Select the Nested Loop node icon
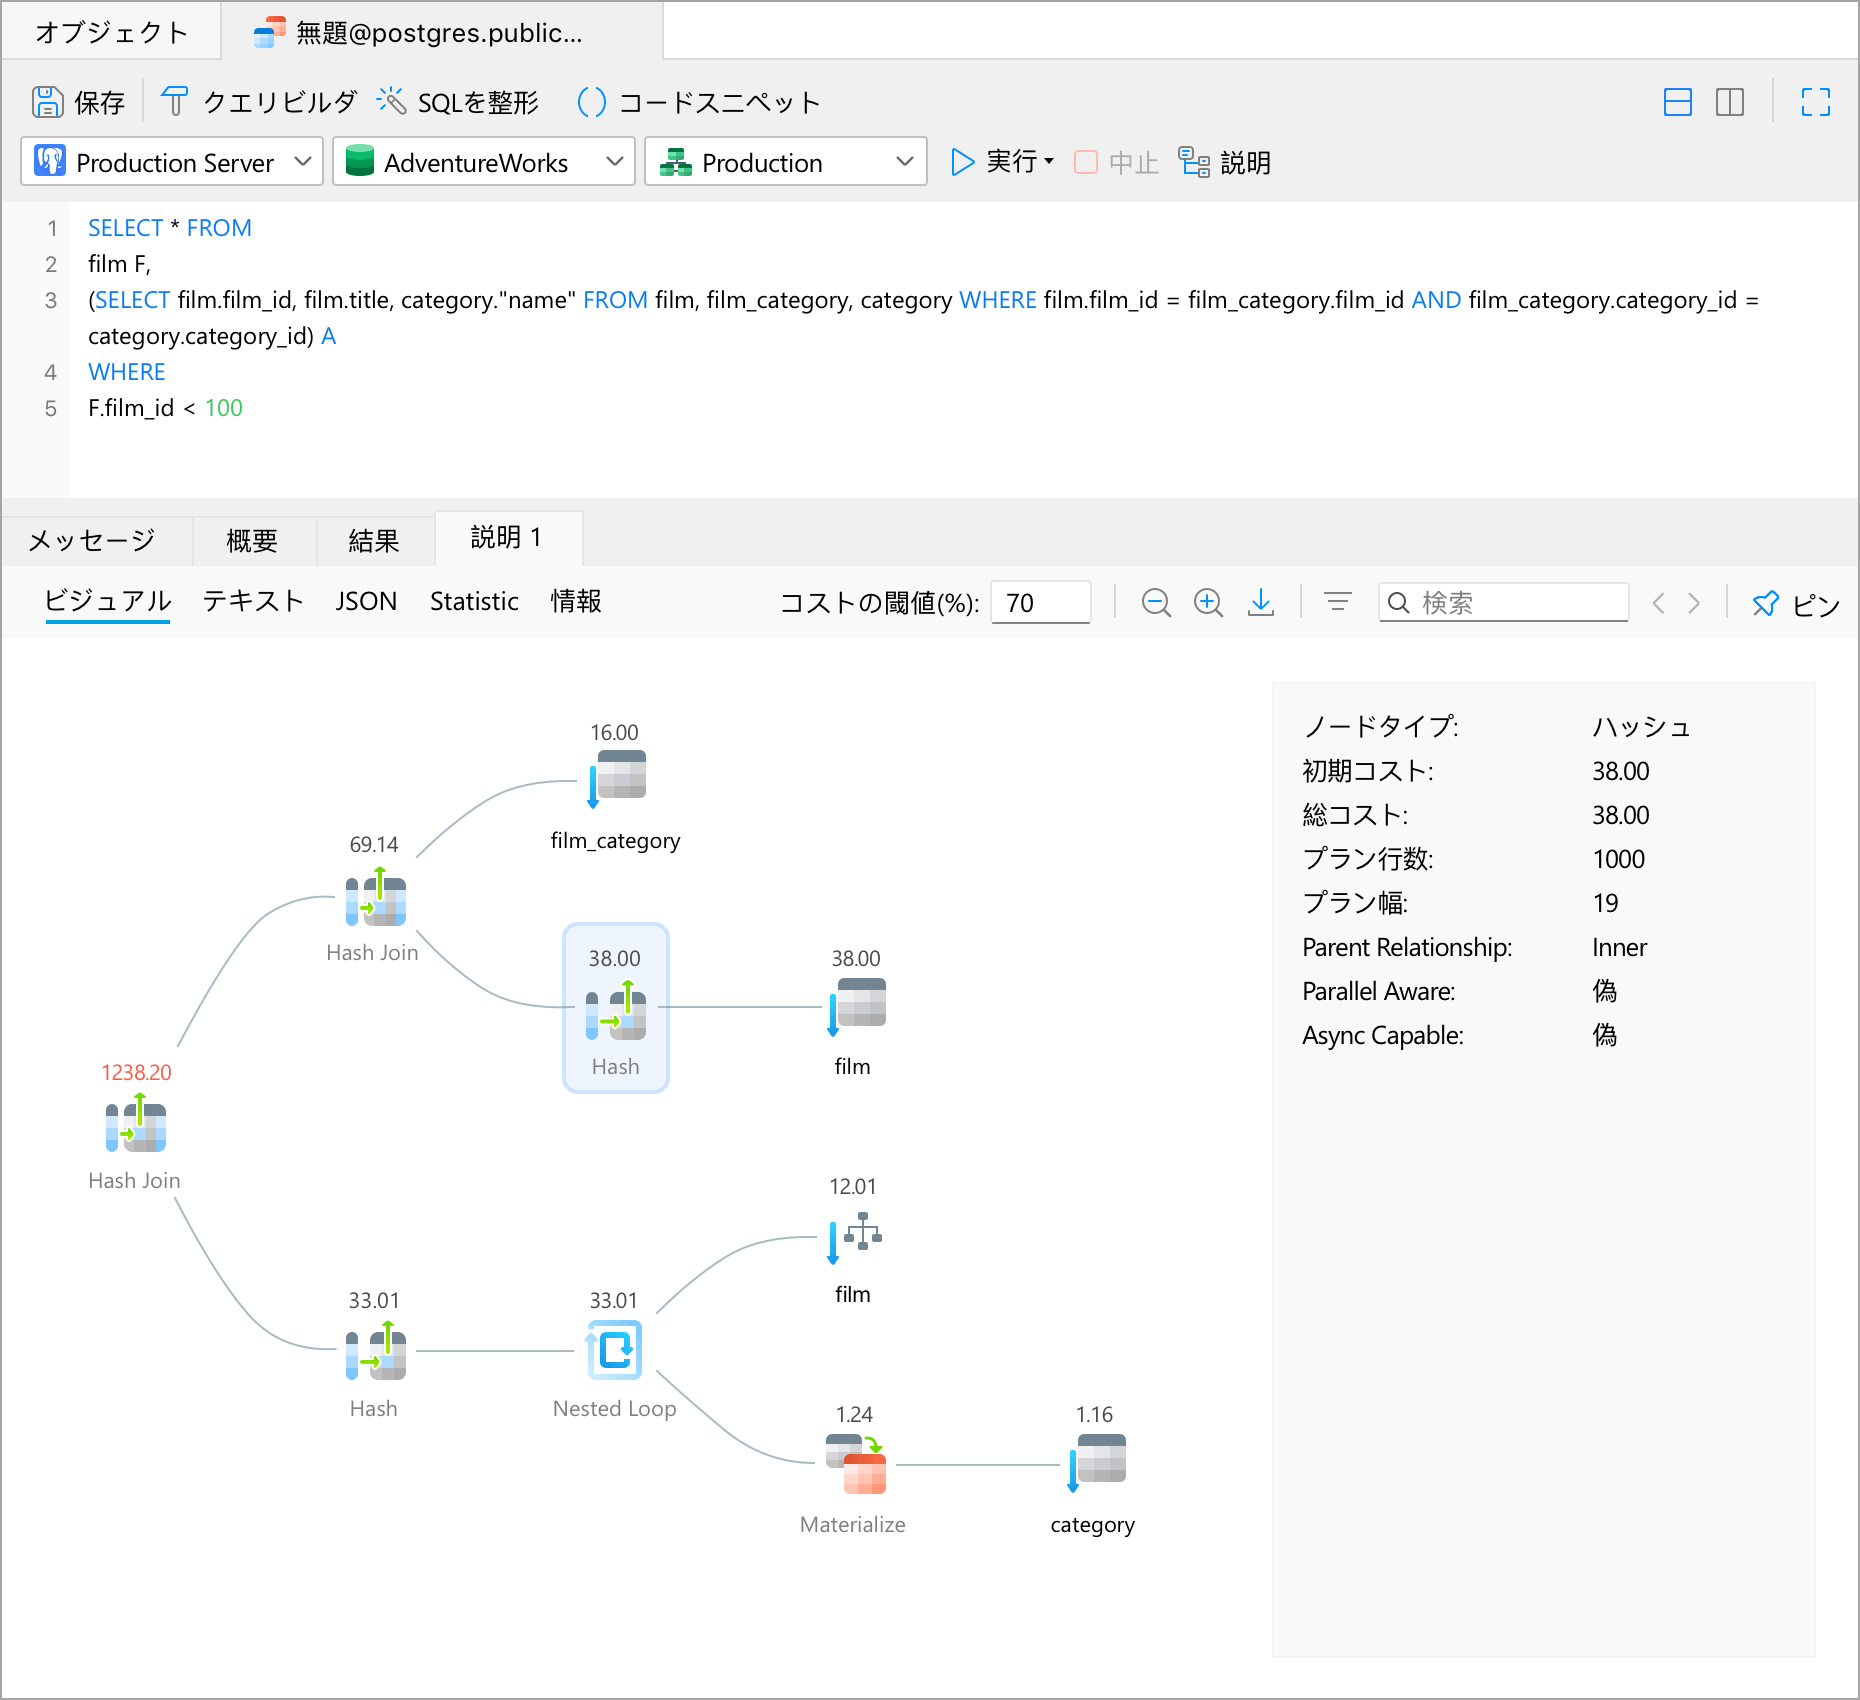The height and width of the screenshot is (1700, 1860). (614, 1350)
